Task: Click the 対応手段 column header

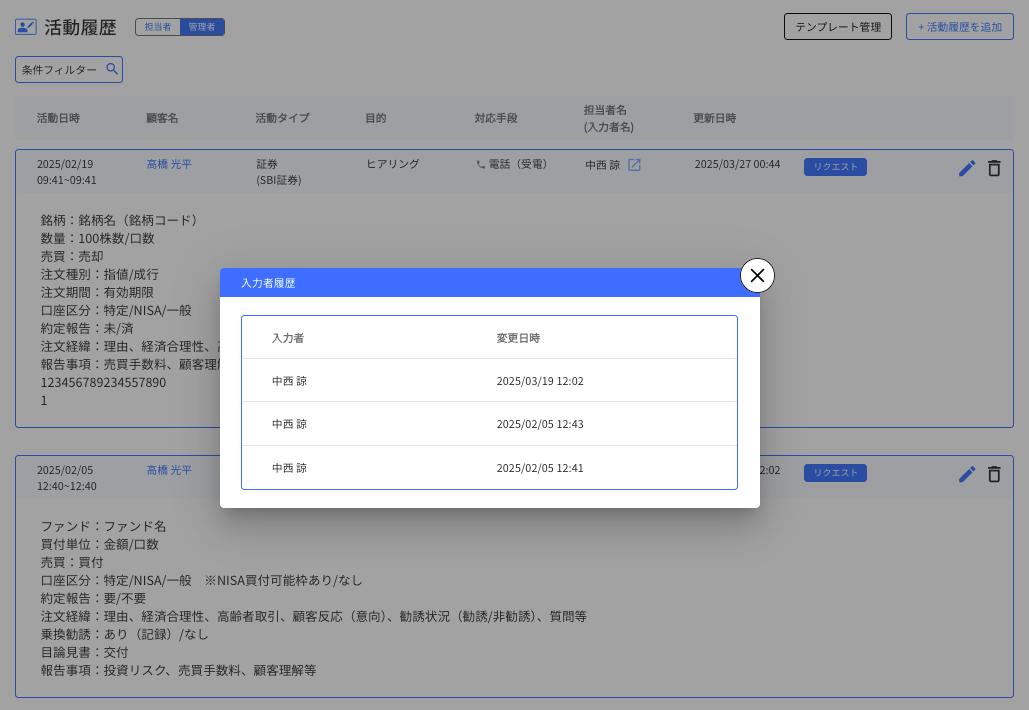Action: [x=496, y=118]
